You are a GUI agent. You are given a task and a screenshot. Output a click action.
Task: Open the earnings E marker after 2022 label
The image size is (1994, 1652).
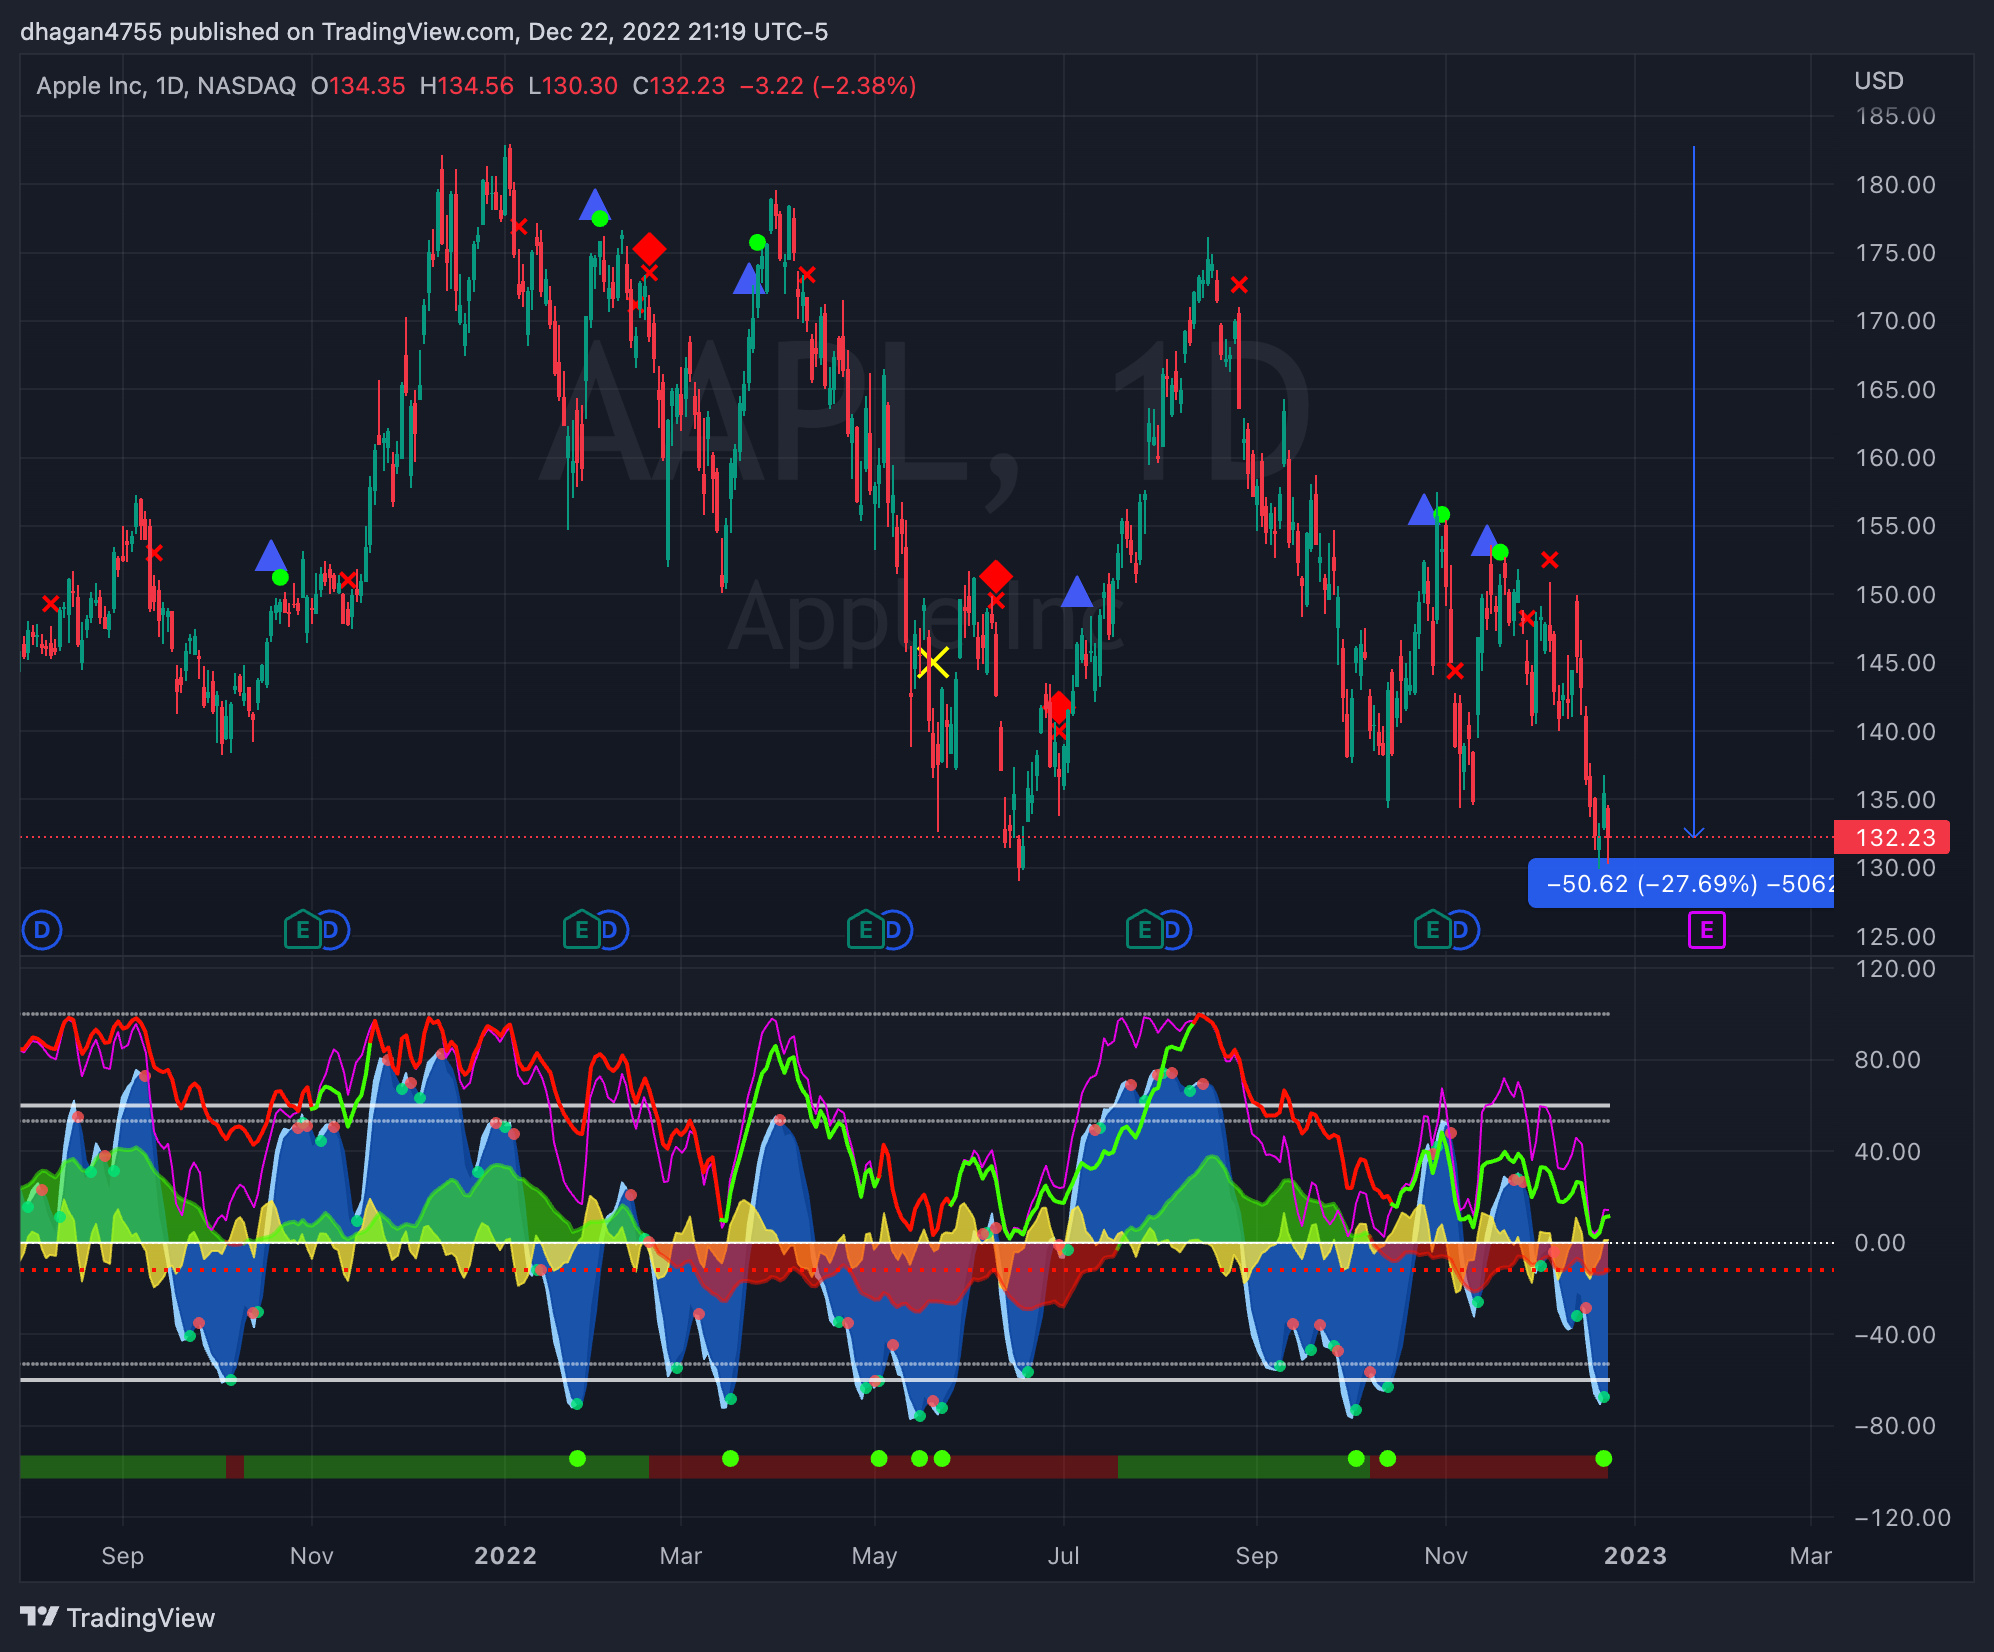tap(581, 931)
